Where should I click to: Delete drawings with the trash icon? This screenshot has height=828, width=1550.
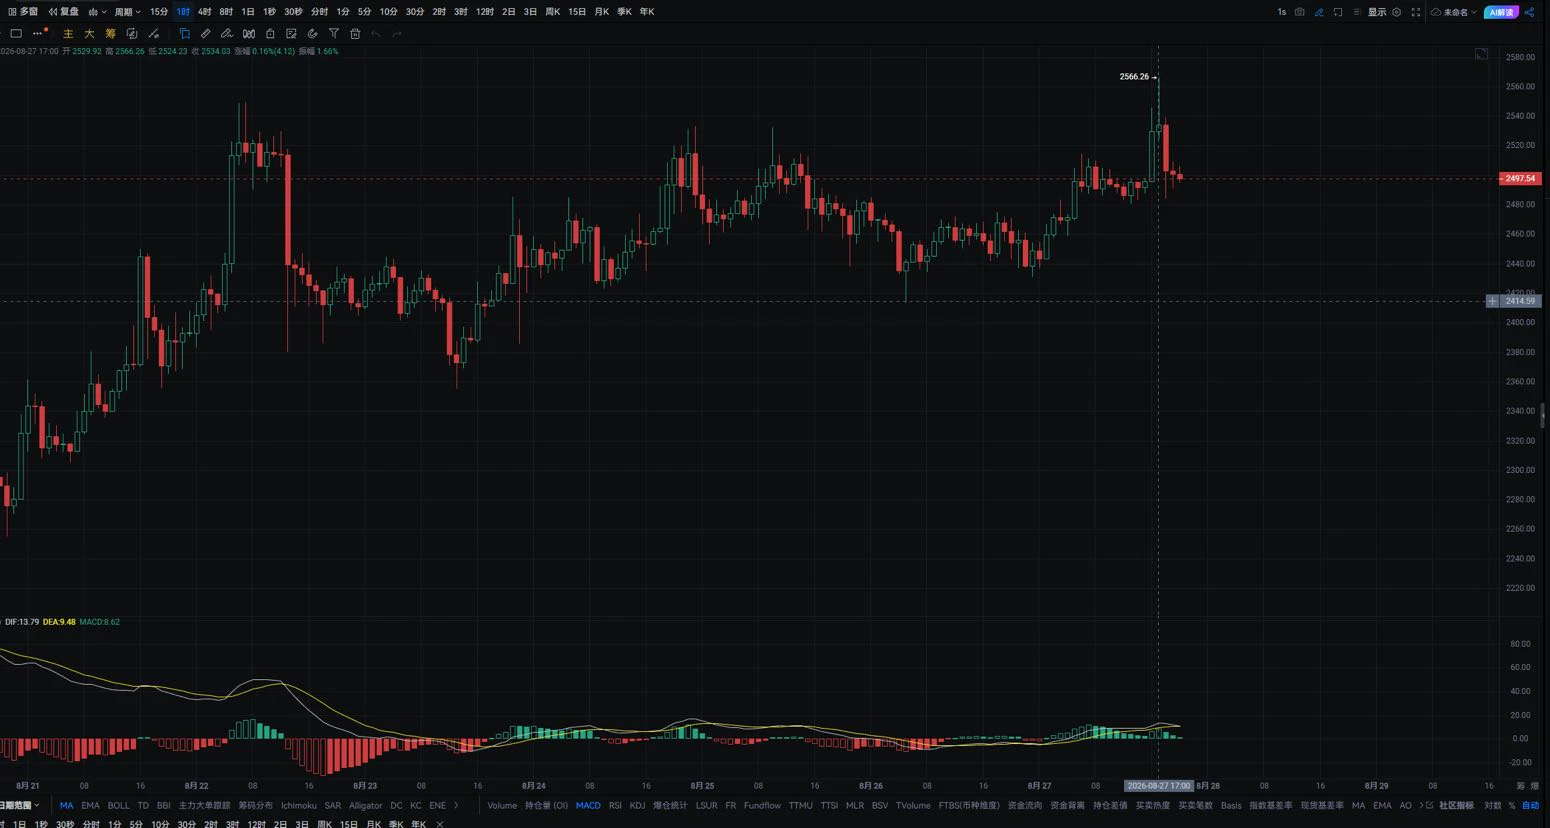point(355,34)
